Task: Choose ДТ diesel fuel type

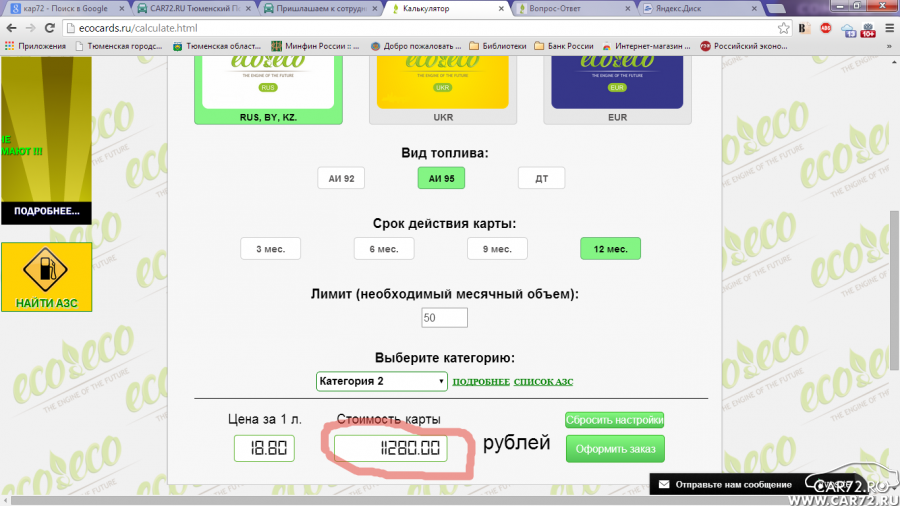Action: 541,178
